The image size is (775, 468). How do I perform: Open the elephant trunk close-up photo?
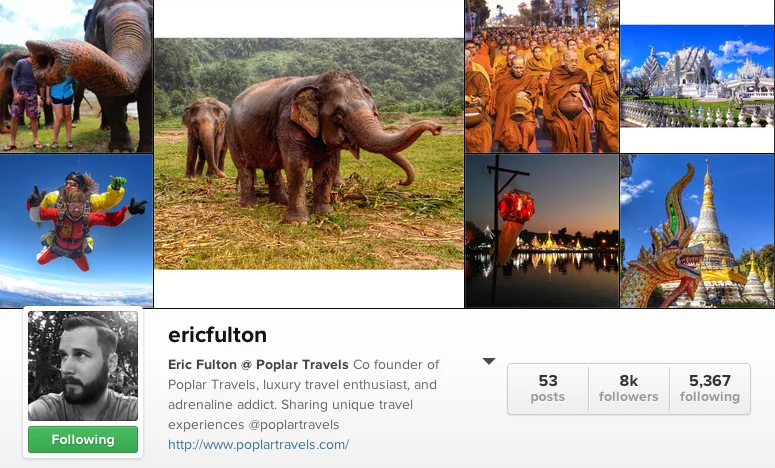(76, 76)
